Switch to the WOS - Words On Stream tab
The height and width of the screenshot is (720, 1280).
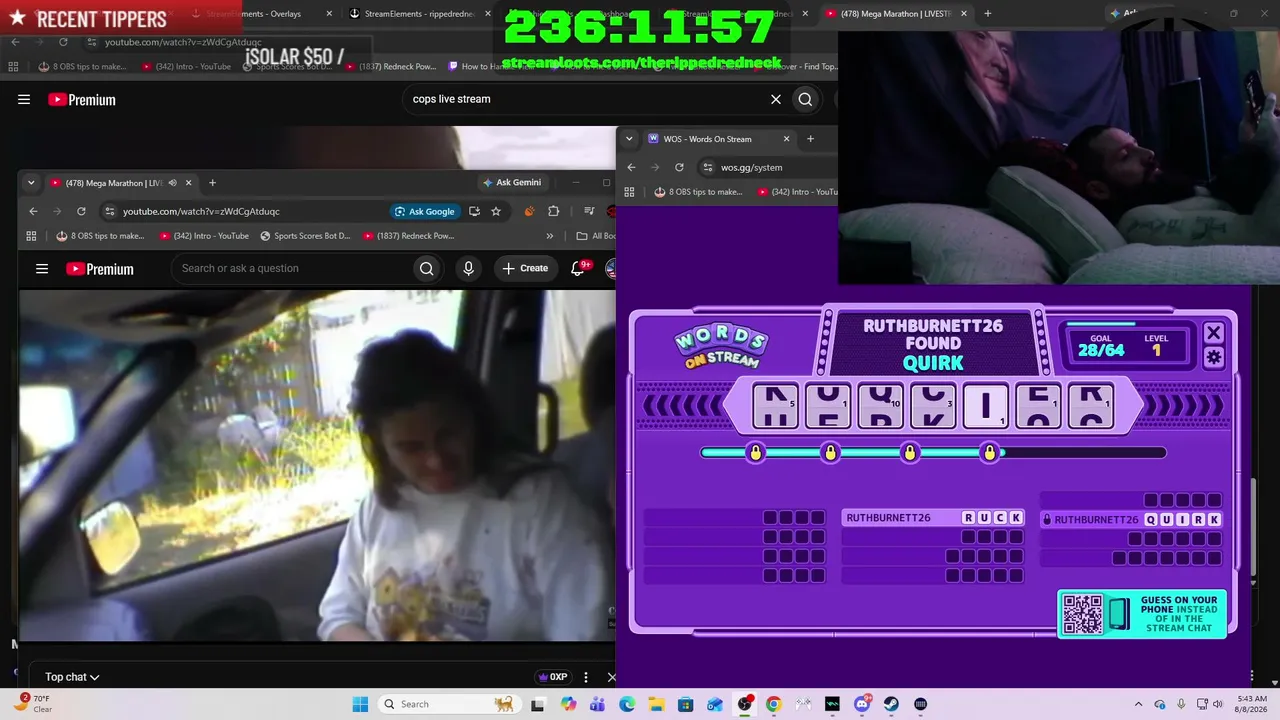pos(707,139)
